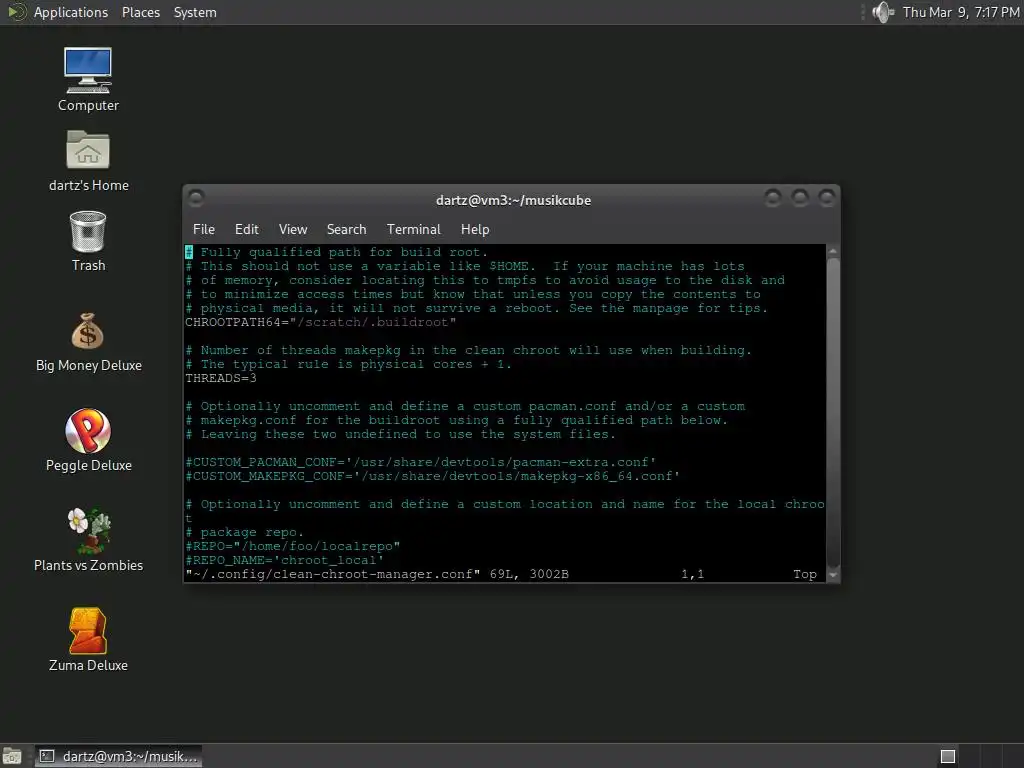1024x768 pixels.
Task: Open the System menu
Action: (195, 12)
